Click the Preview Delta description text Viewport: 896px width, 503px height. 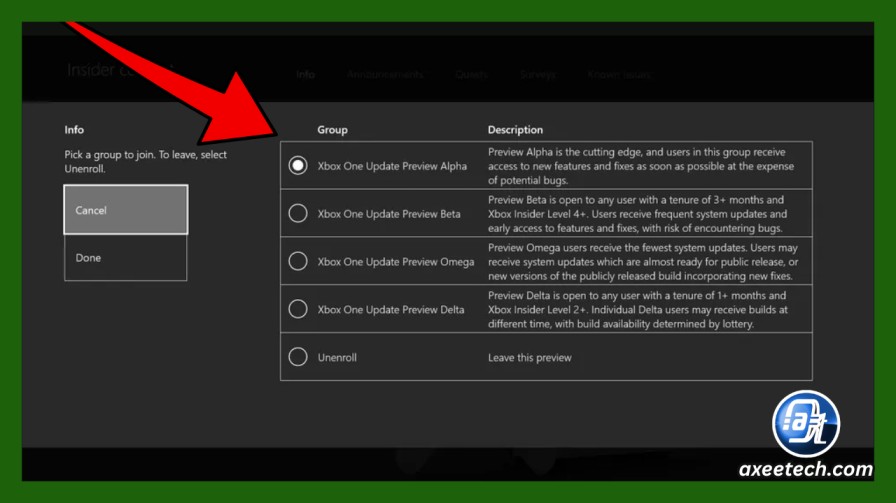pos(638,310)
